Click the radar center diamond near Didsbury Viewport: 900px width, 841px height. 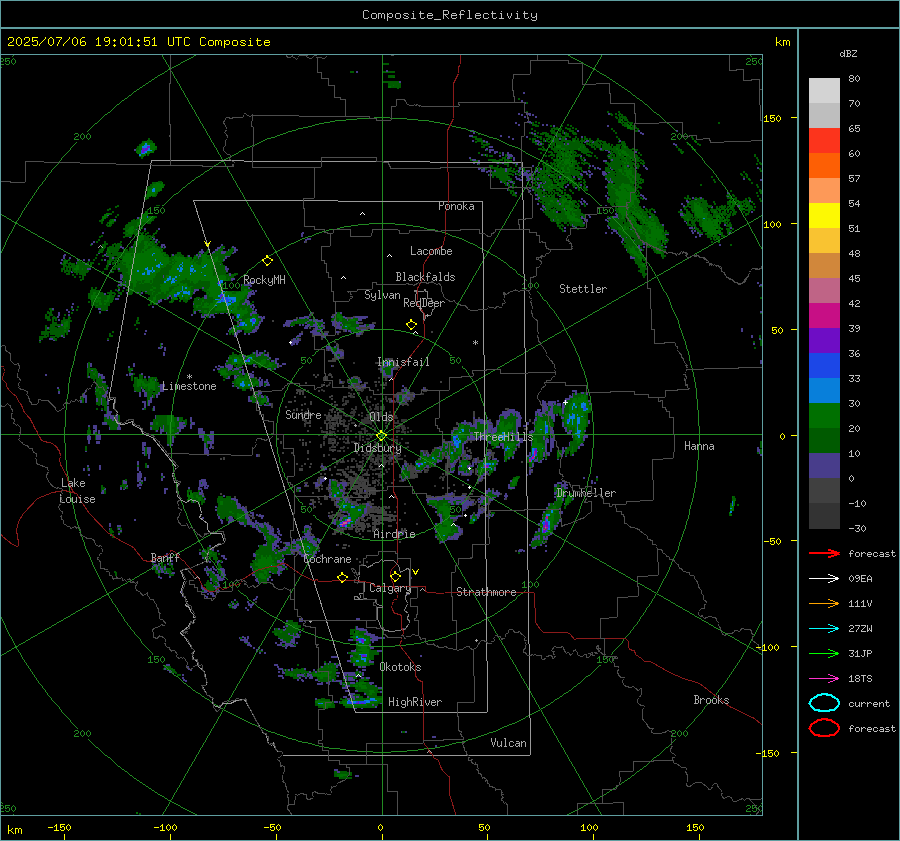tap(381, 436)
